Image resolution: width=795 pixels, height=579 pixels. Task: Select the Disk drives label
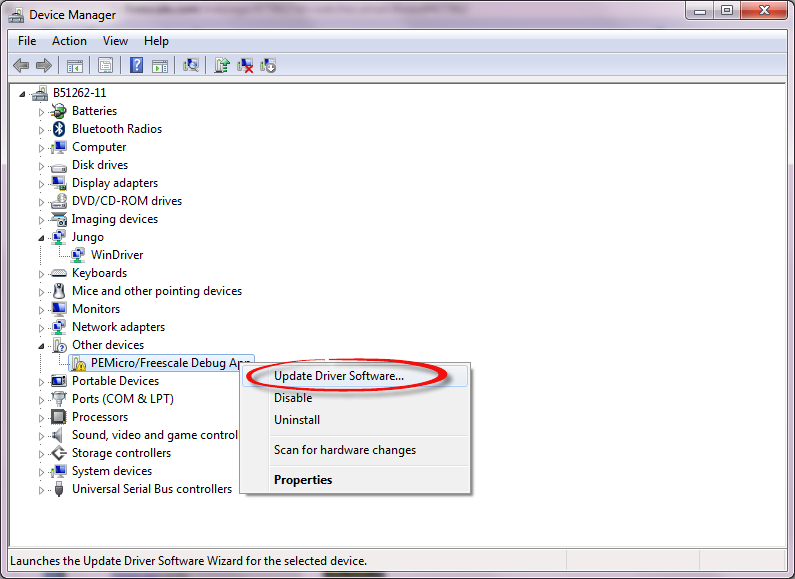[100, 165]
